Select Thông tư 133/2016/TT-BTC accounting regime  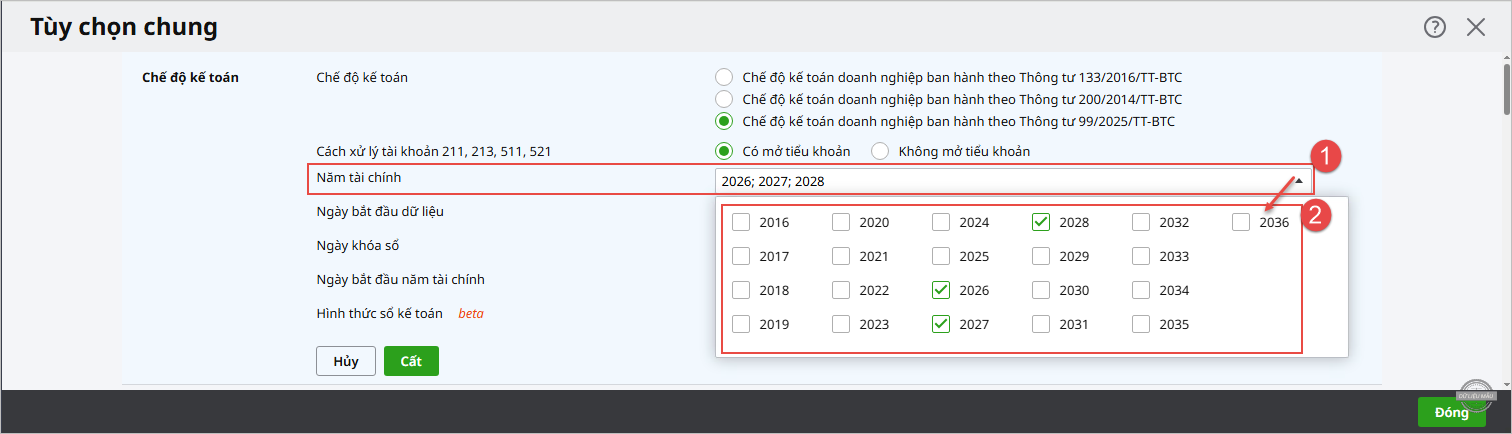[724, 77]
